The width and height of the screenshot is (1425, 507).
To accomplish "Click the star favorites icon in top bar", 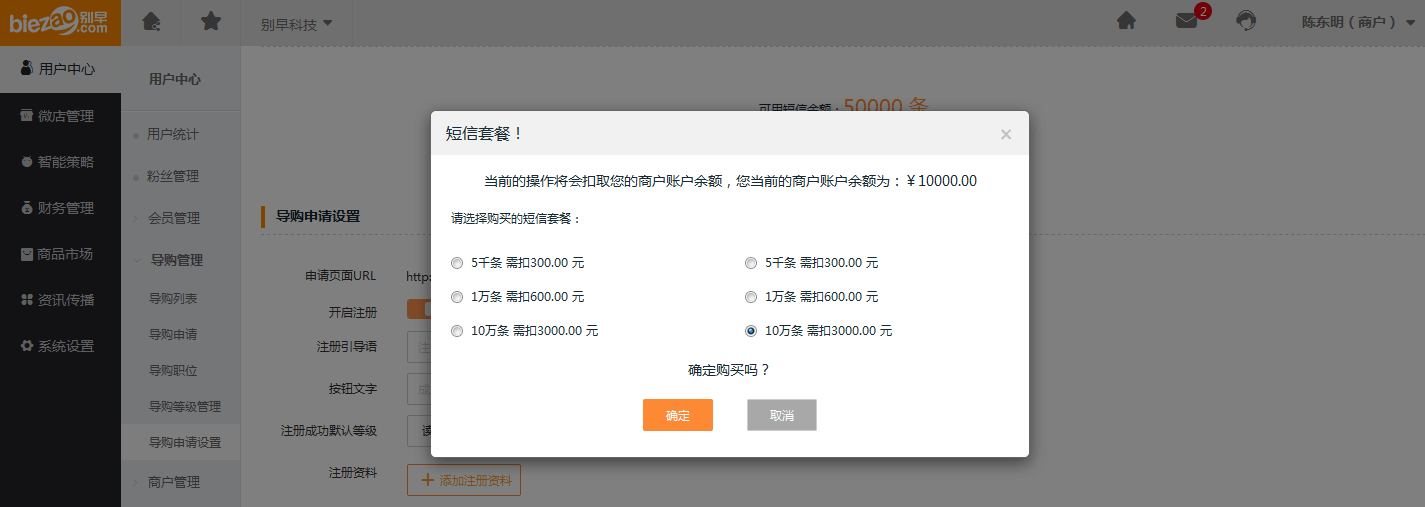I will click(211, 22).
